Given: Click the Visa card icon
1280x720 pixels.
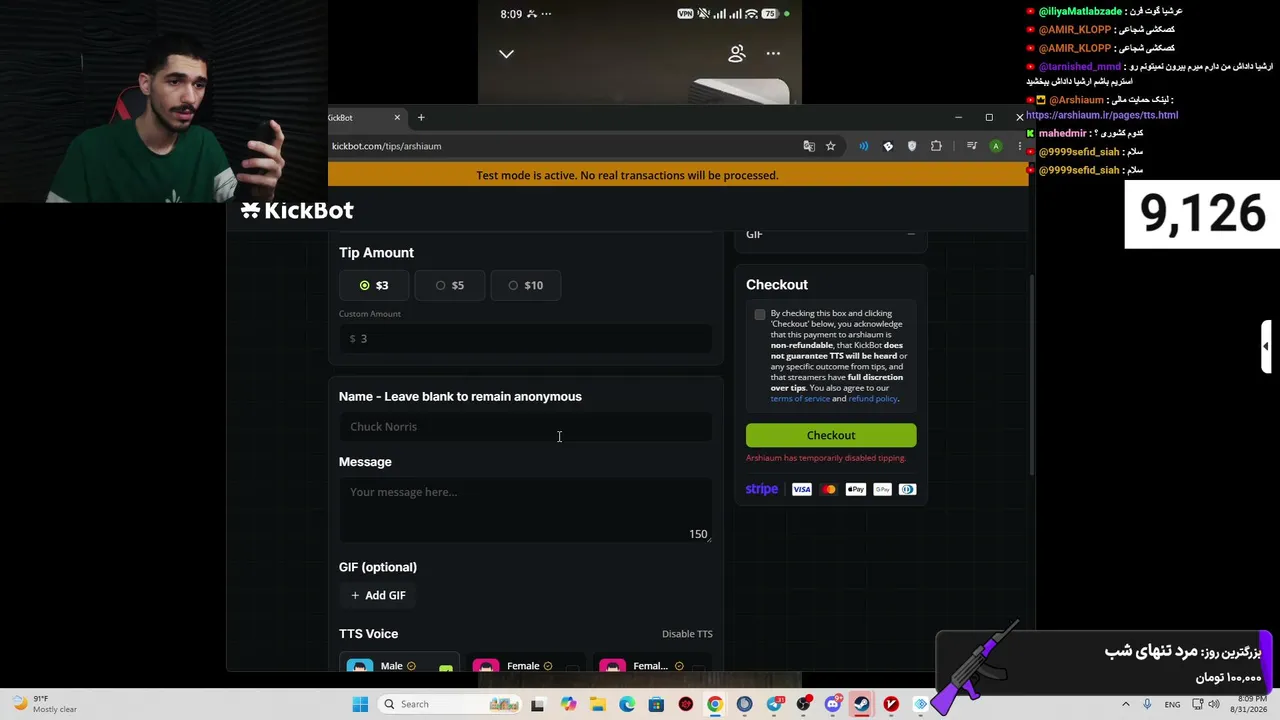Looking at the screenshot, I should (802, 489).
